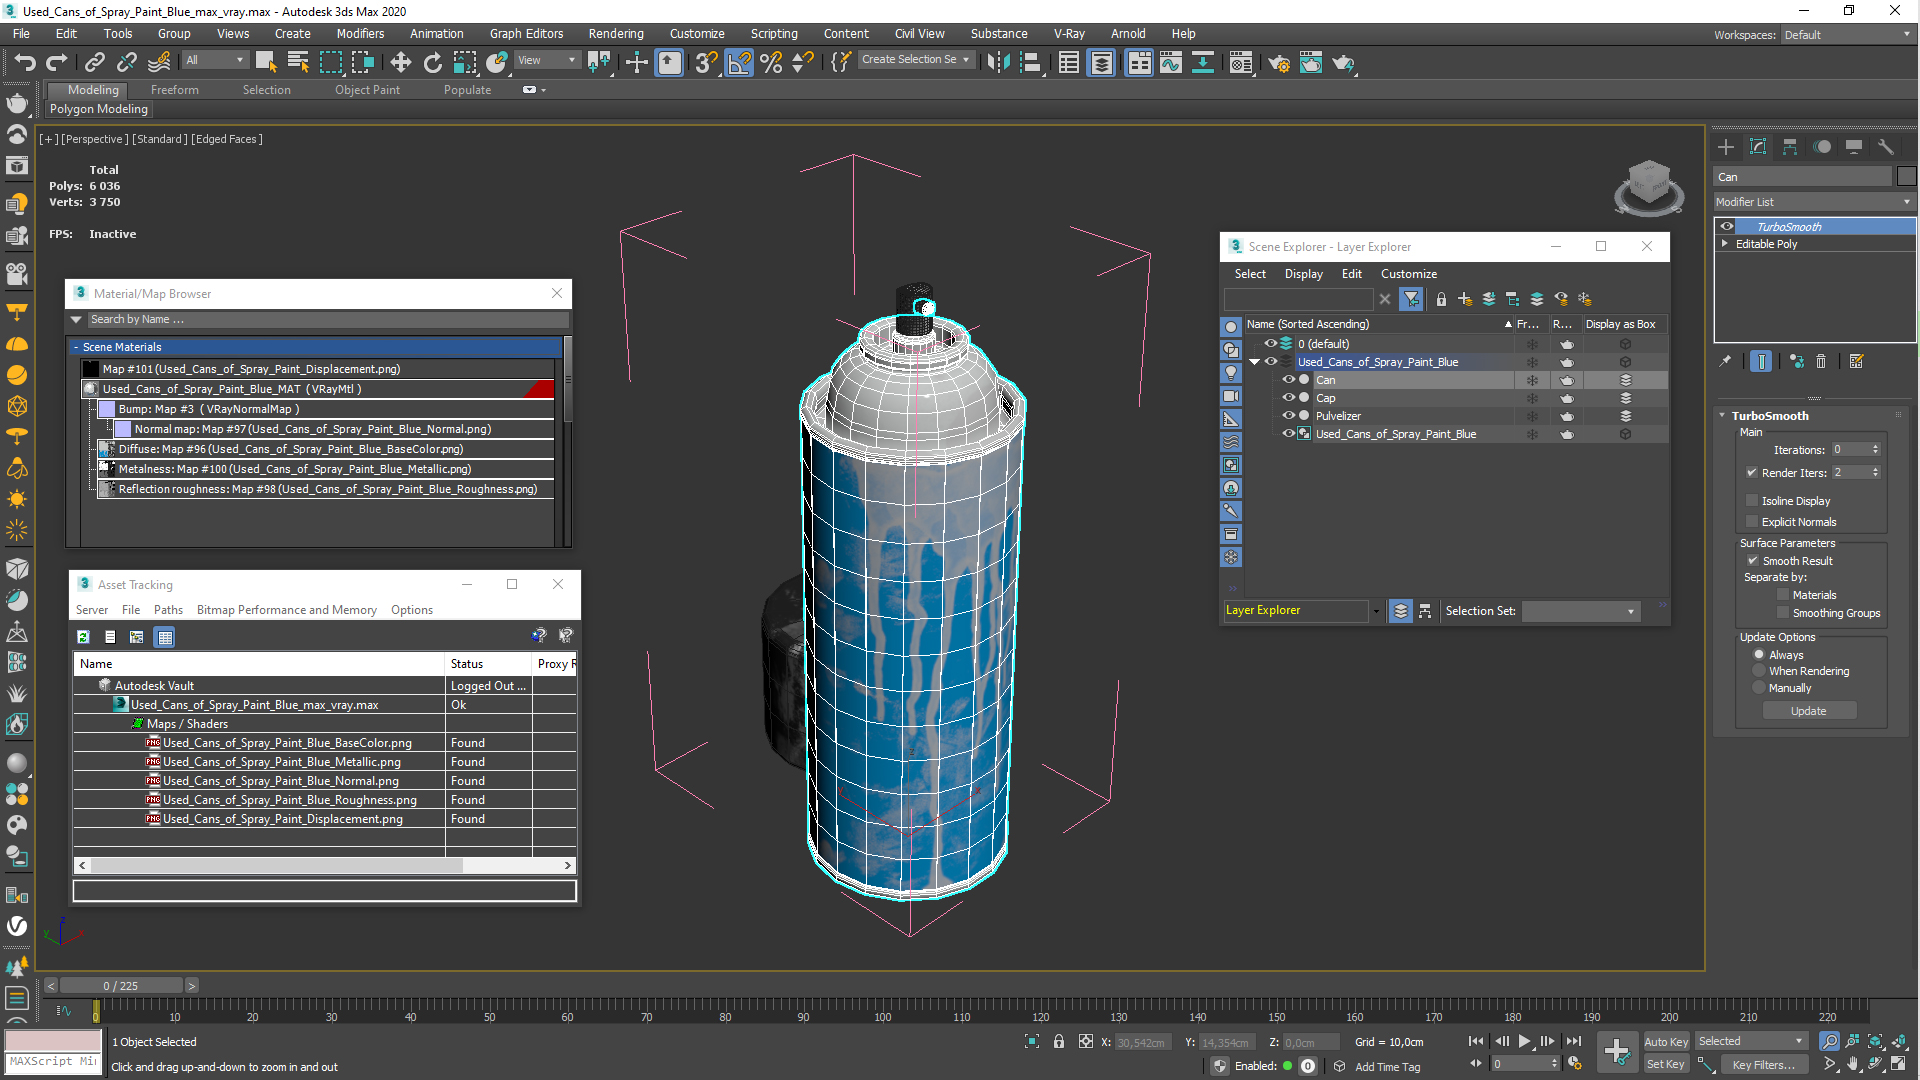
Task: Toggle the Angle Snap icon
Action: tap(739, 63)
